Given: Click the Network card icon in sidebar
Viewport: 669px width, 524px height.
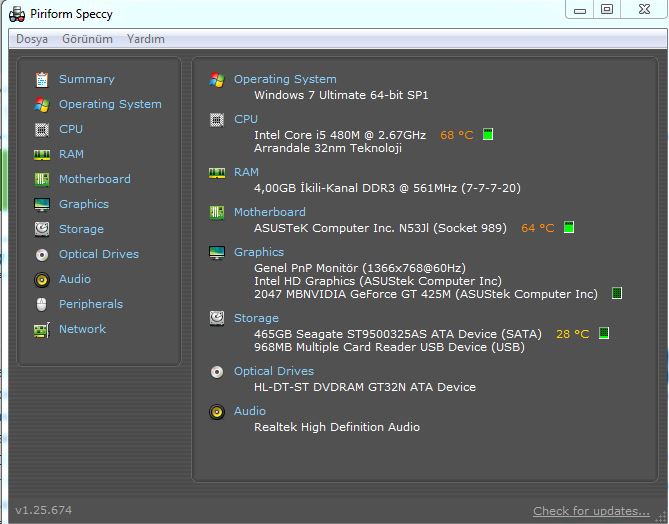Looking at the screenshot, I should [x=42, y=329].
